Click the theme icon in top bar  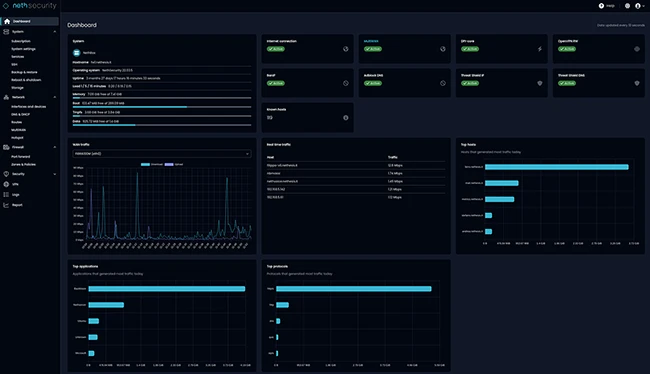[627, 6]
